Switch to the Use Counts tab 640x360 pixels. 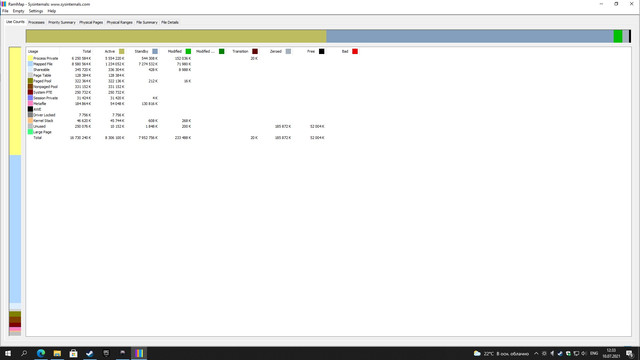coord(15,22)
